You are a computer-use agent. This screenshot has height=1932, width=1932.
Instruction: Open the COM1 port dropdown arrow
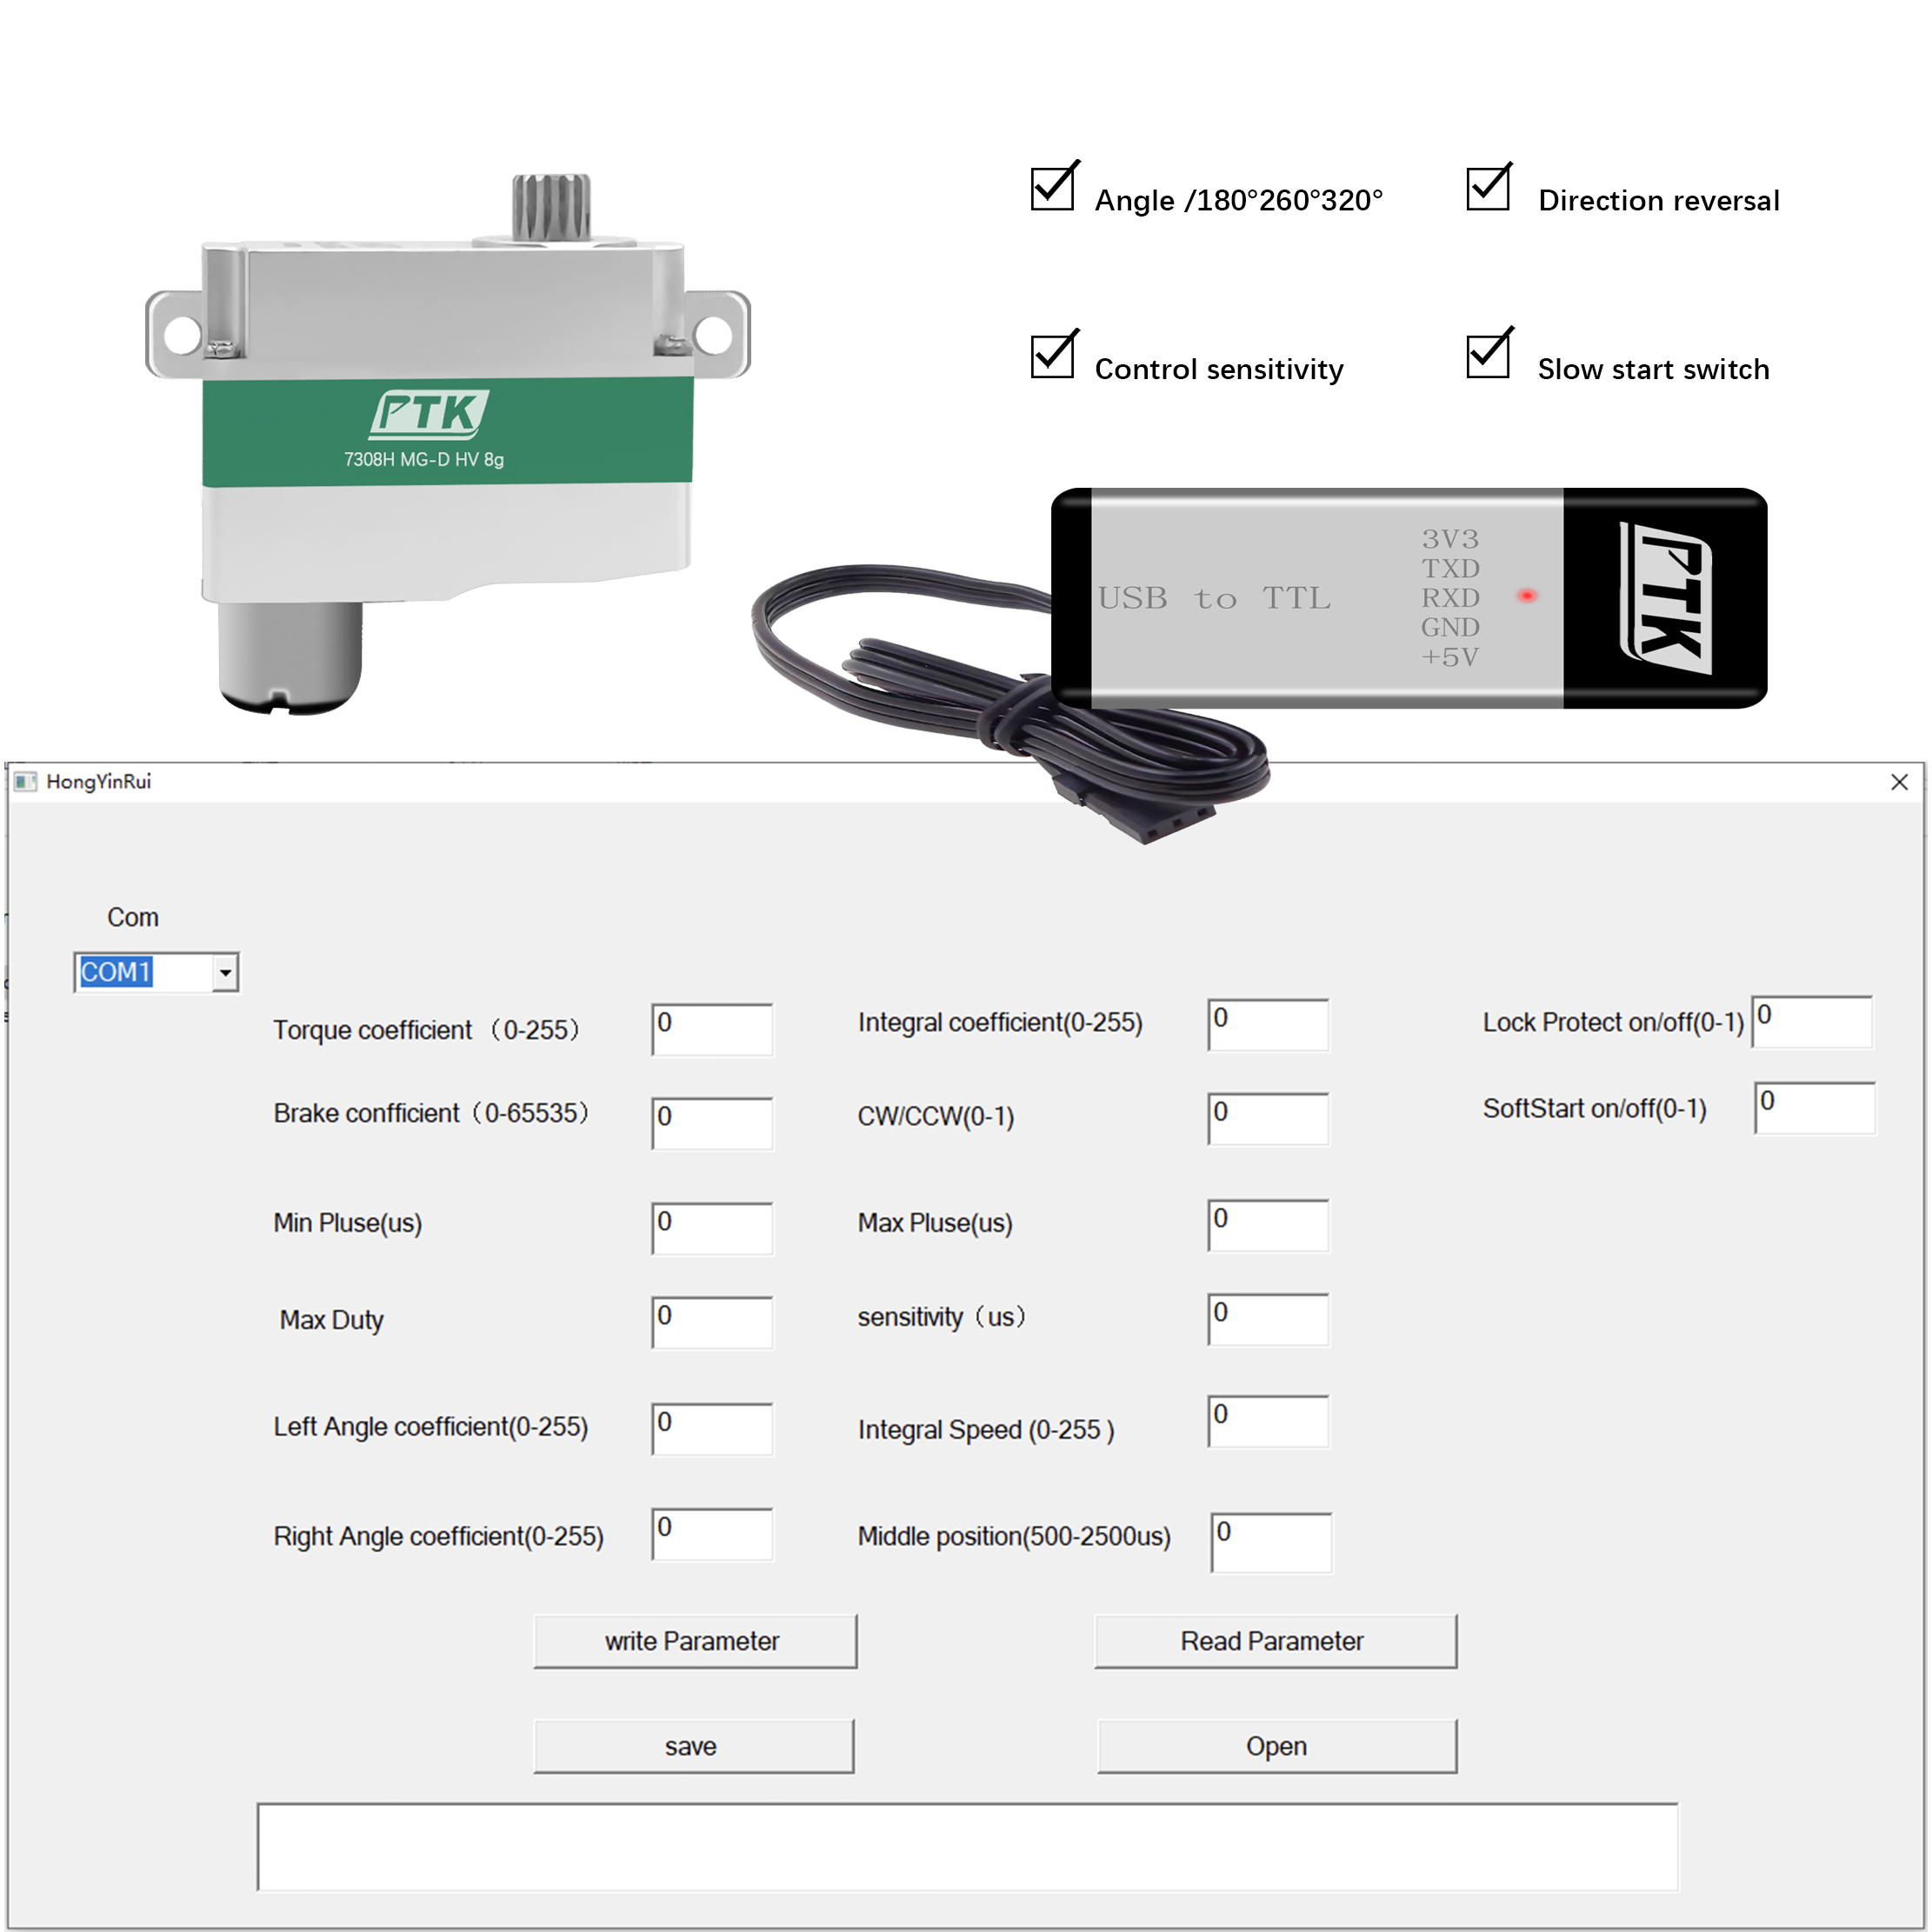(225, 972)
